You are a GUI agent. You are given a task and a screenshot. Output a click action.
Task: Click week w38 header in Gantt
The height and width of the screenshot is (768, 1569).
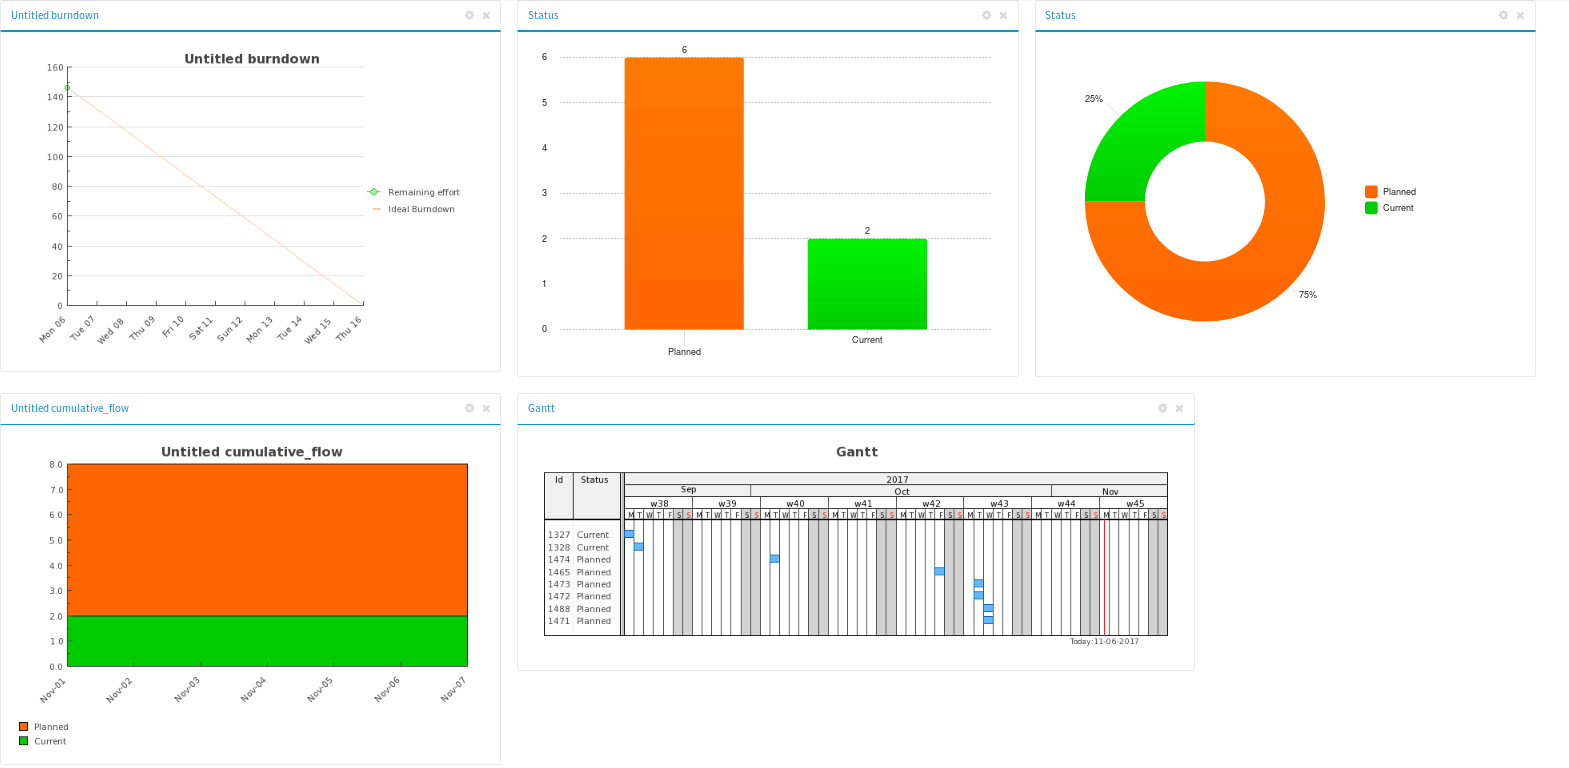(x=659, y=504)
